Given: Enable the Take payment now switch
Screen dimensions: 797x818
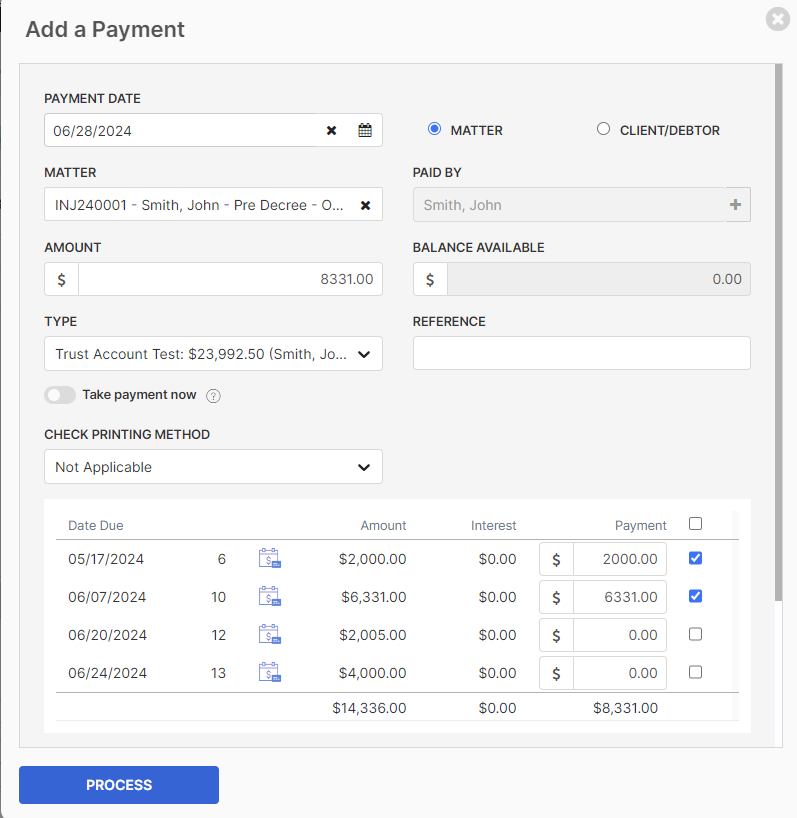Looking at the screenshot, I should coord(60,395).
